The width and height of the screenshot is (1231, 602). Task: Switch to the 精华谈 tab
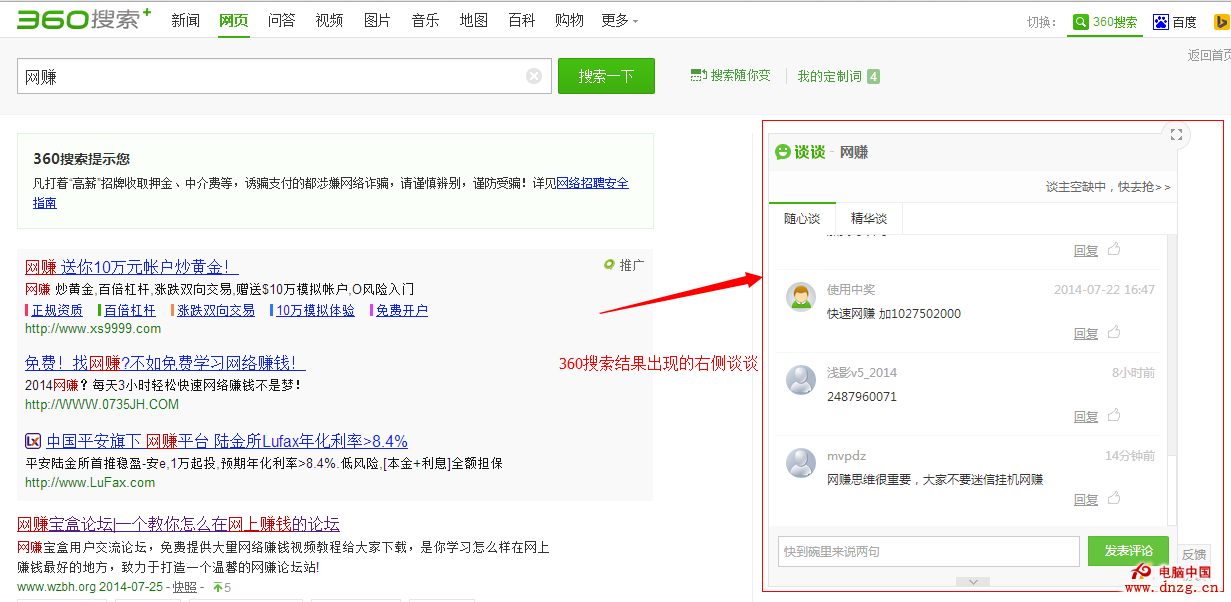[x=868, y=219]
